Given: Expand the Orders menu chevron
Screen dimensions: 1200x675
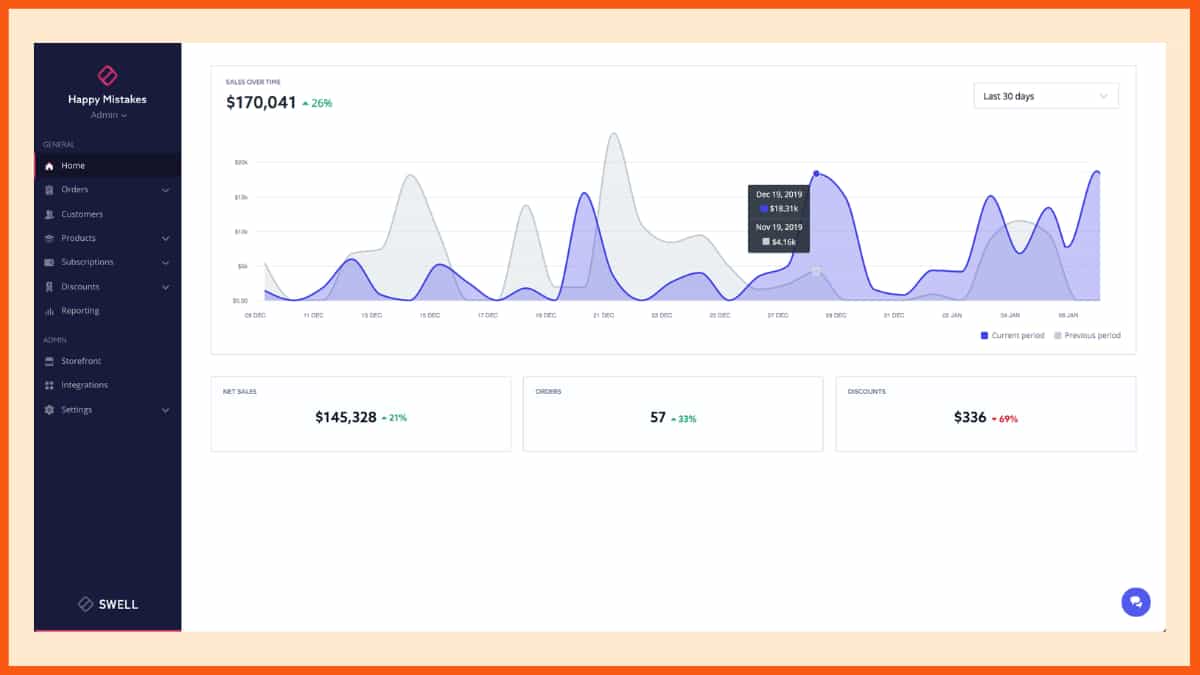Looking at the screenshot, I should tap(166, 189).
